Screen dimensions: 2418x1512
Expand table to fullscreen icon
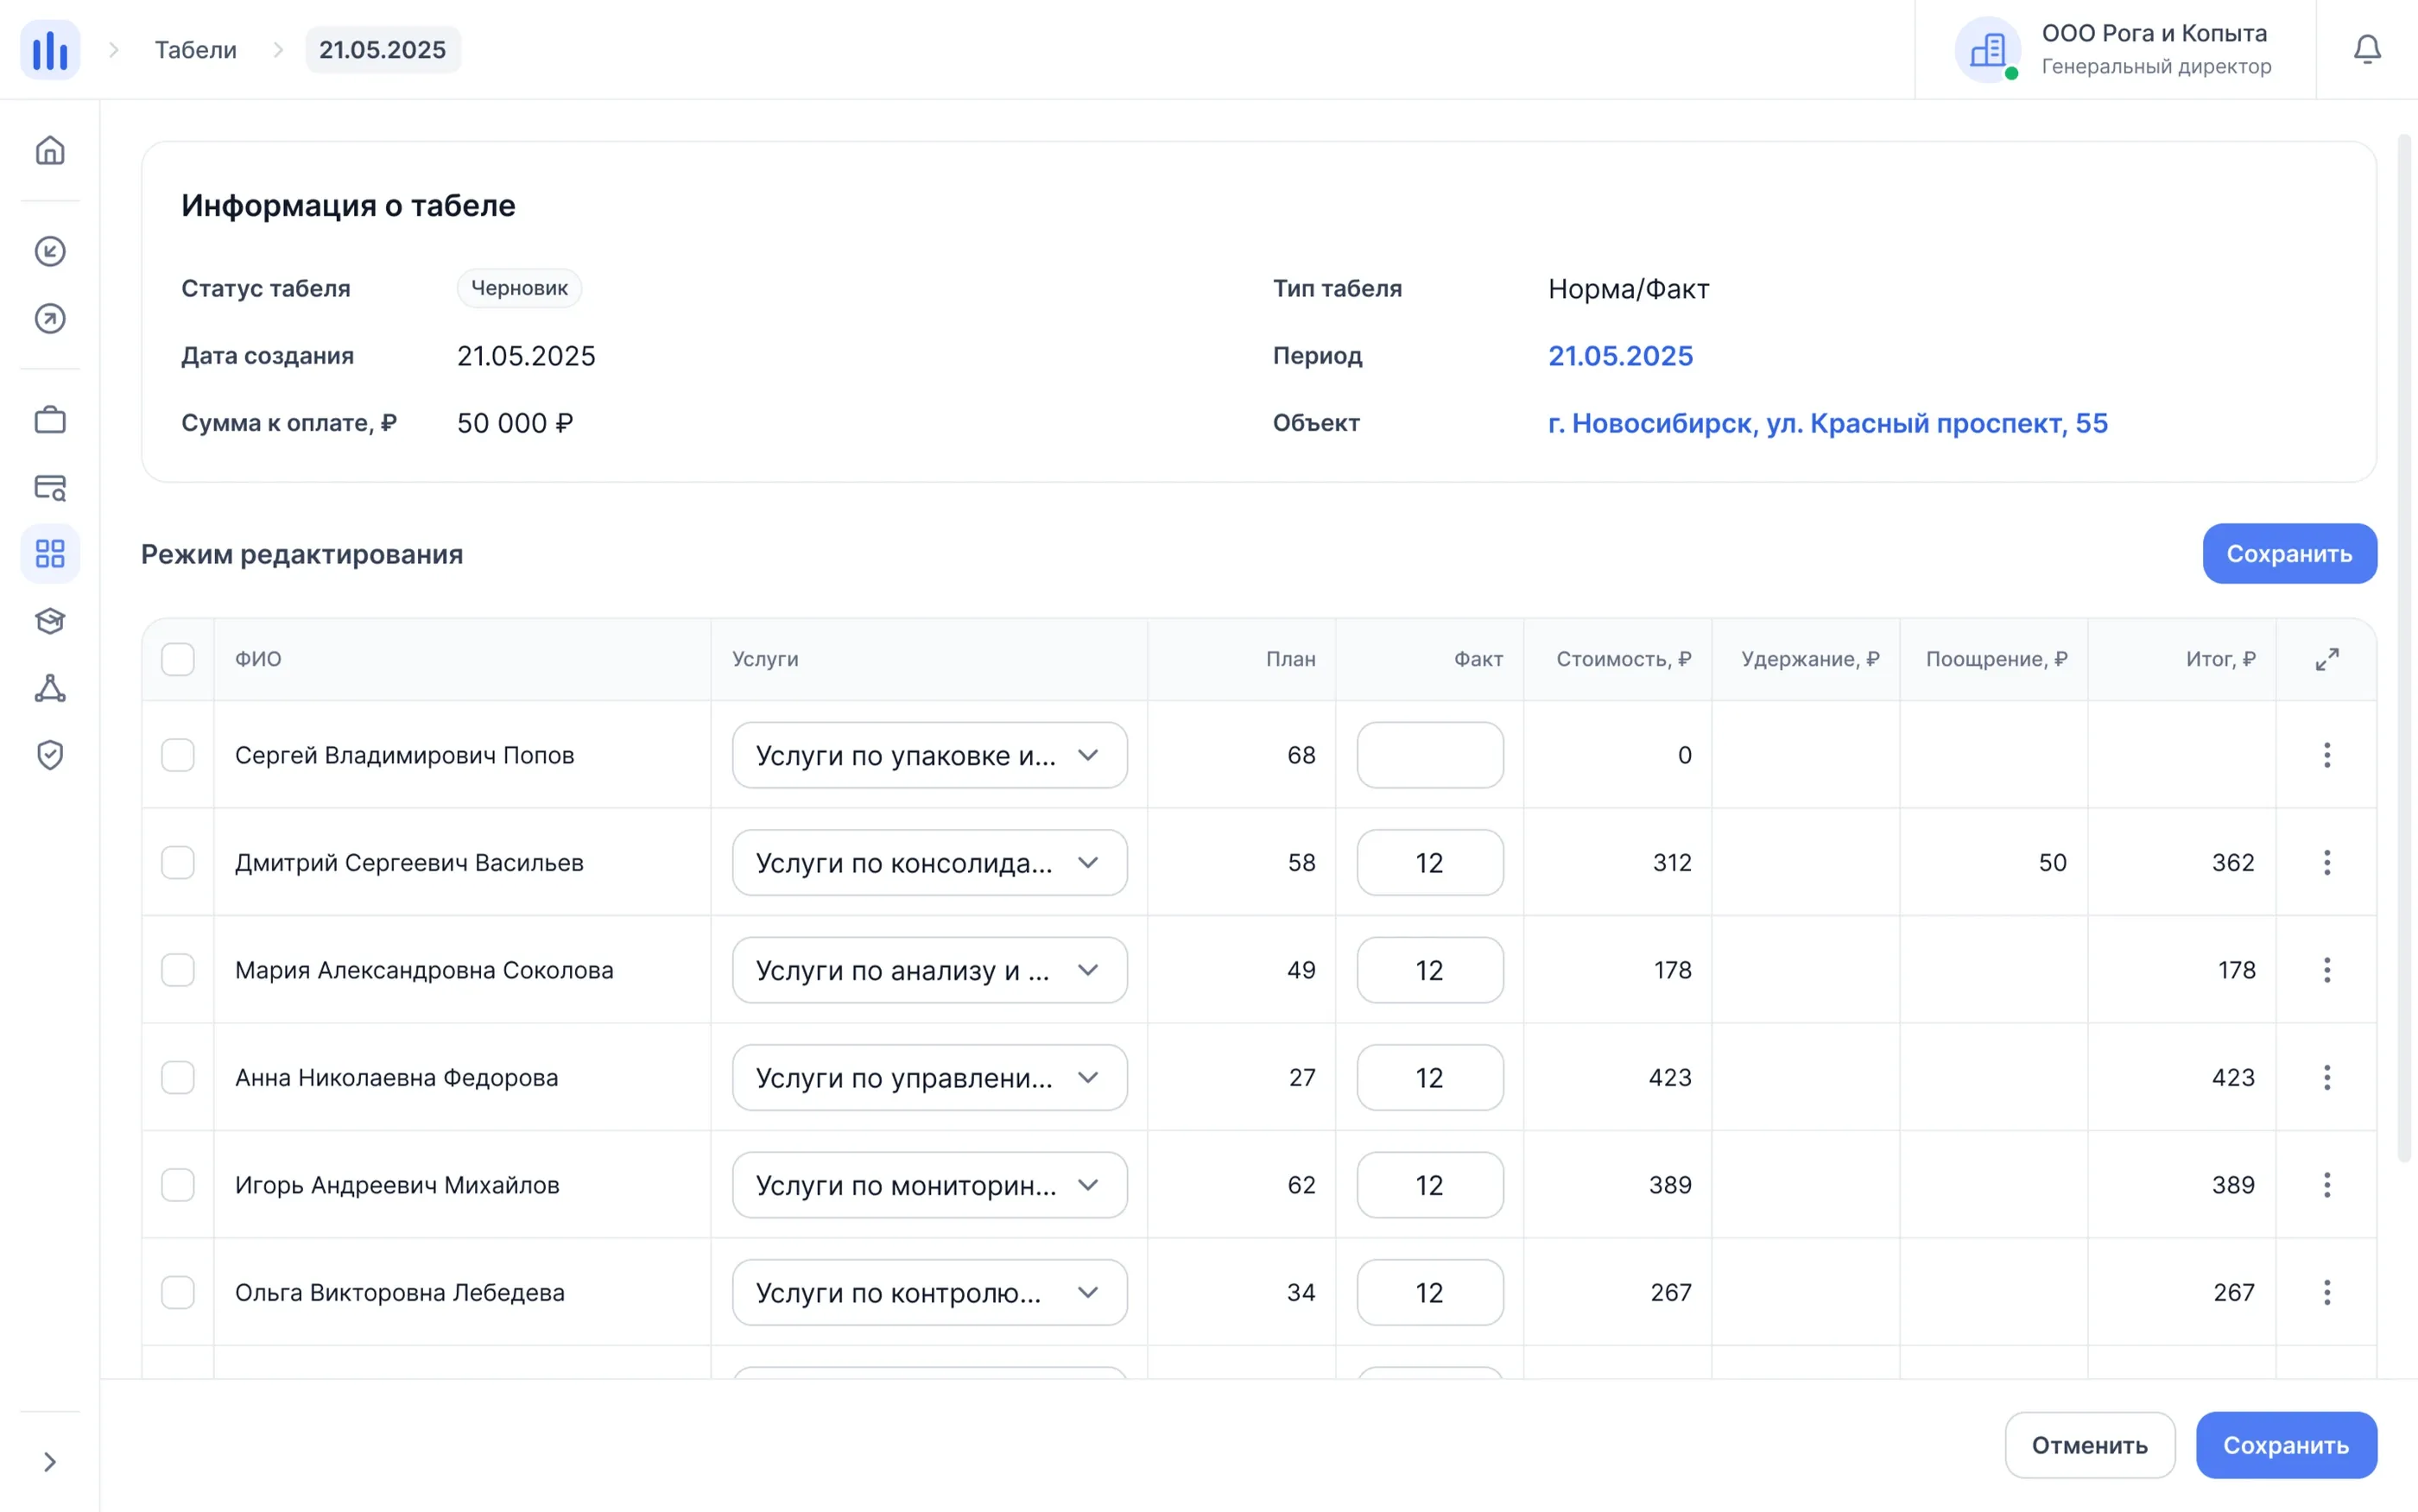tap(2327, 659)
